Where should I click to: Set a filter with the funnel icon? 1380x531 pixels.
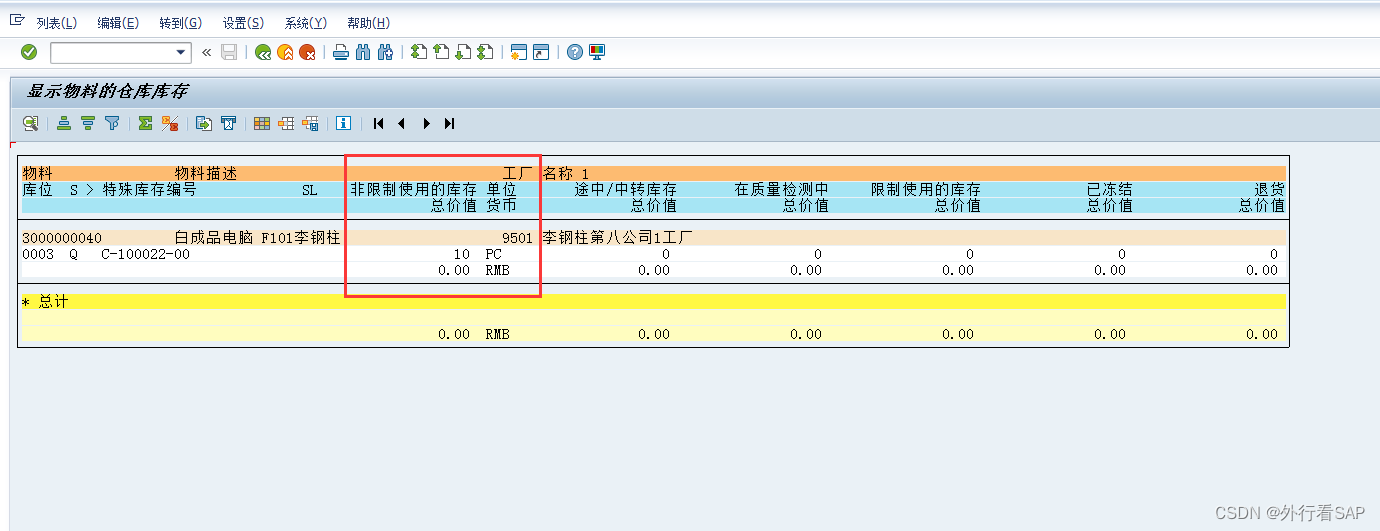(112, 123)
